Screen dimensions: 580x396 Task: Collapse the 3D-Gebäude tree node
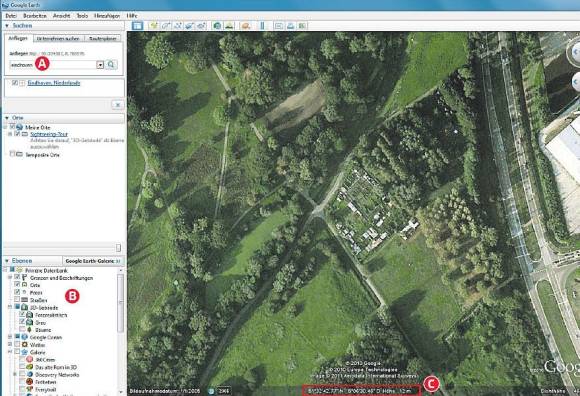(10, 307)
